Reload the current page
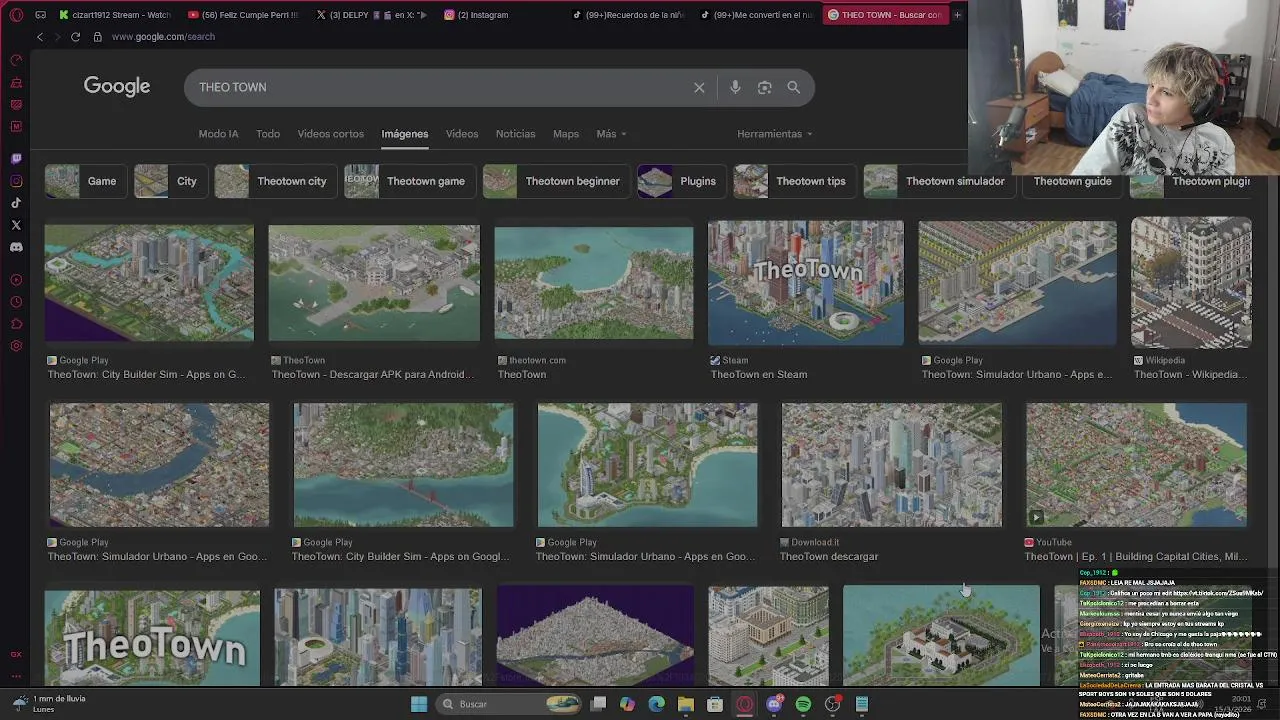Viewport: 1280px width, 720px height. tap(75, 37)
